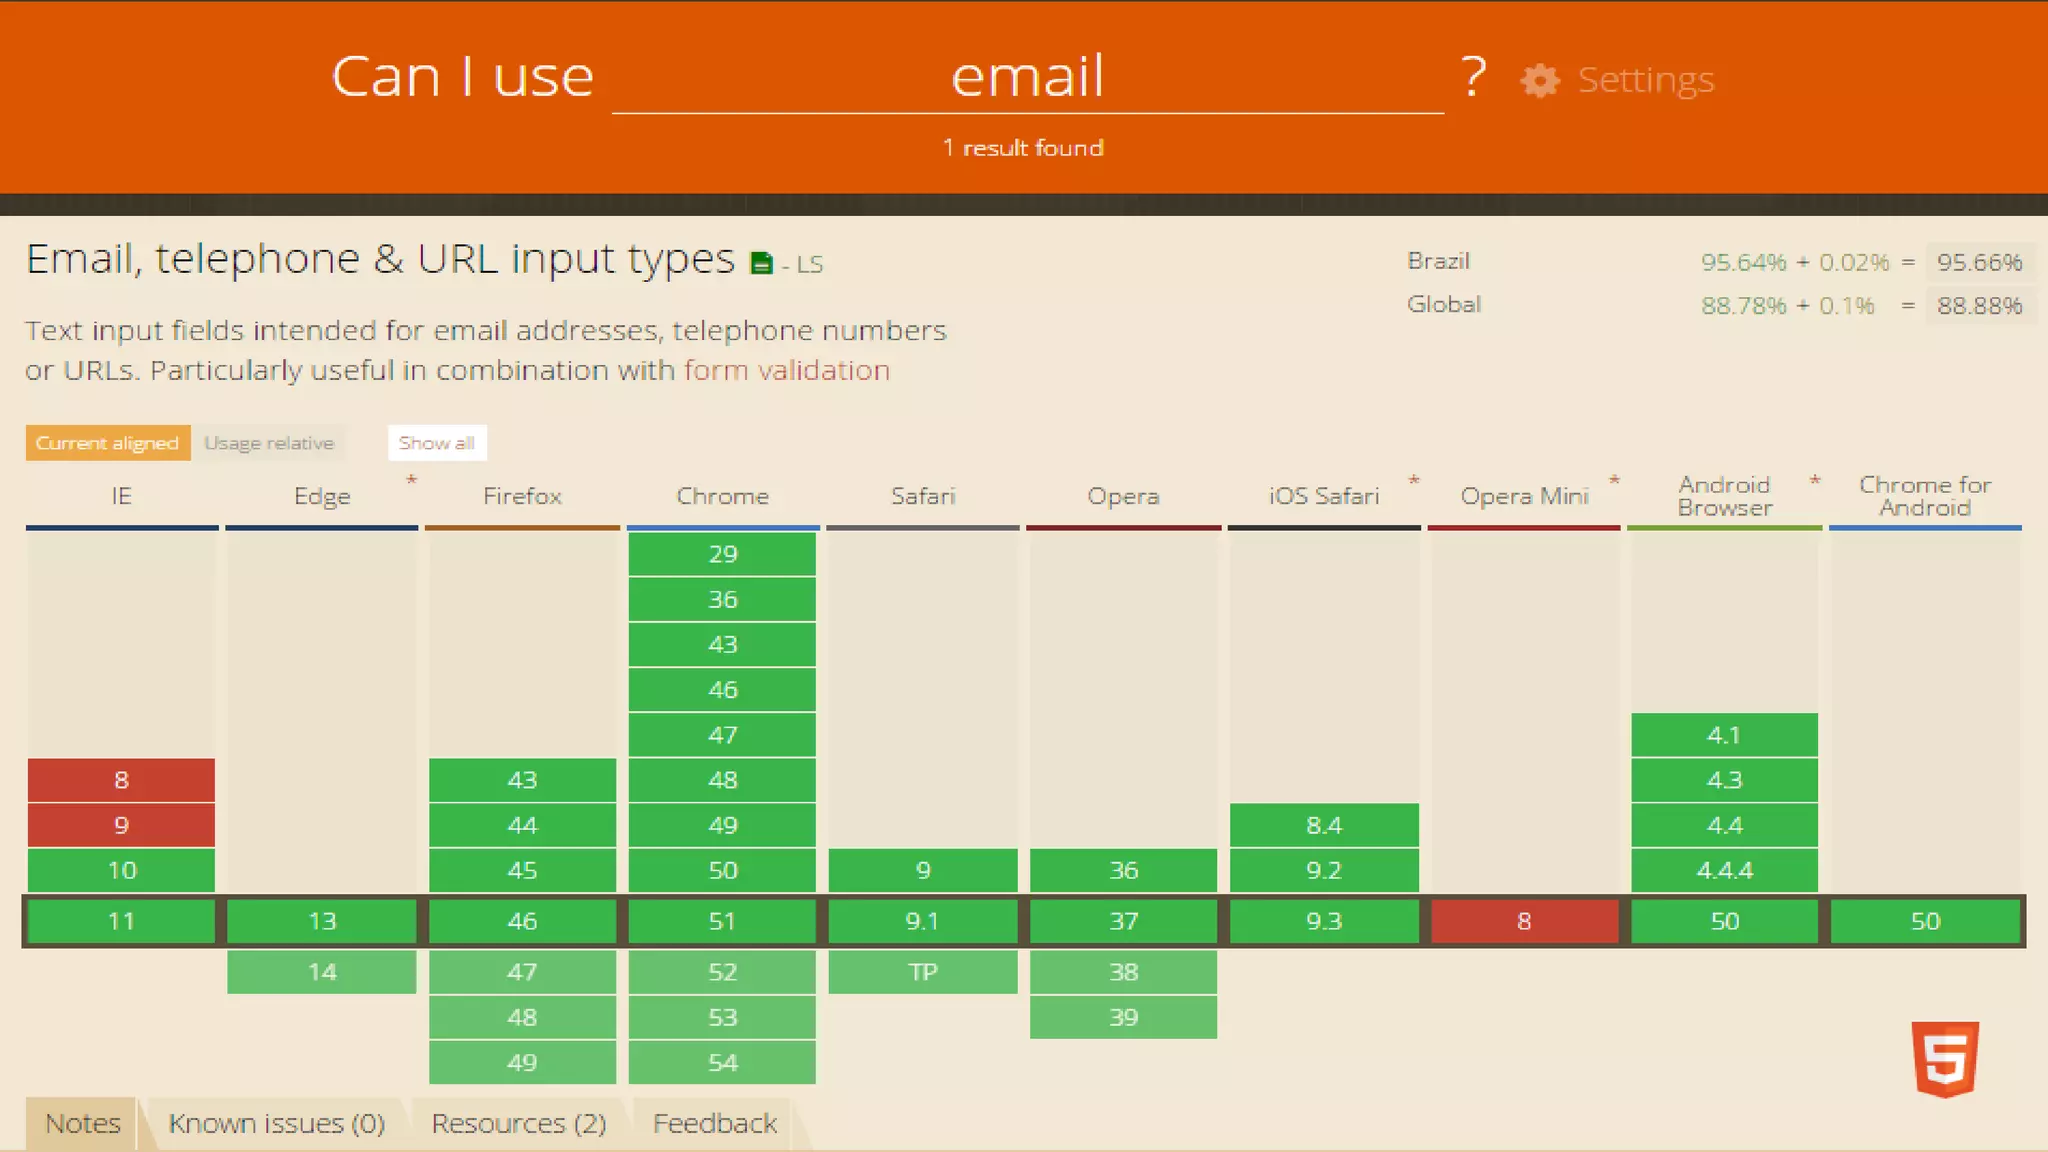
Task: Click the green spec document icon
Action: click(x=761, y=263)
